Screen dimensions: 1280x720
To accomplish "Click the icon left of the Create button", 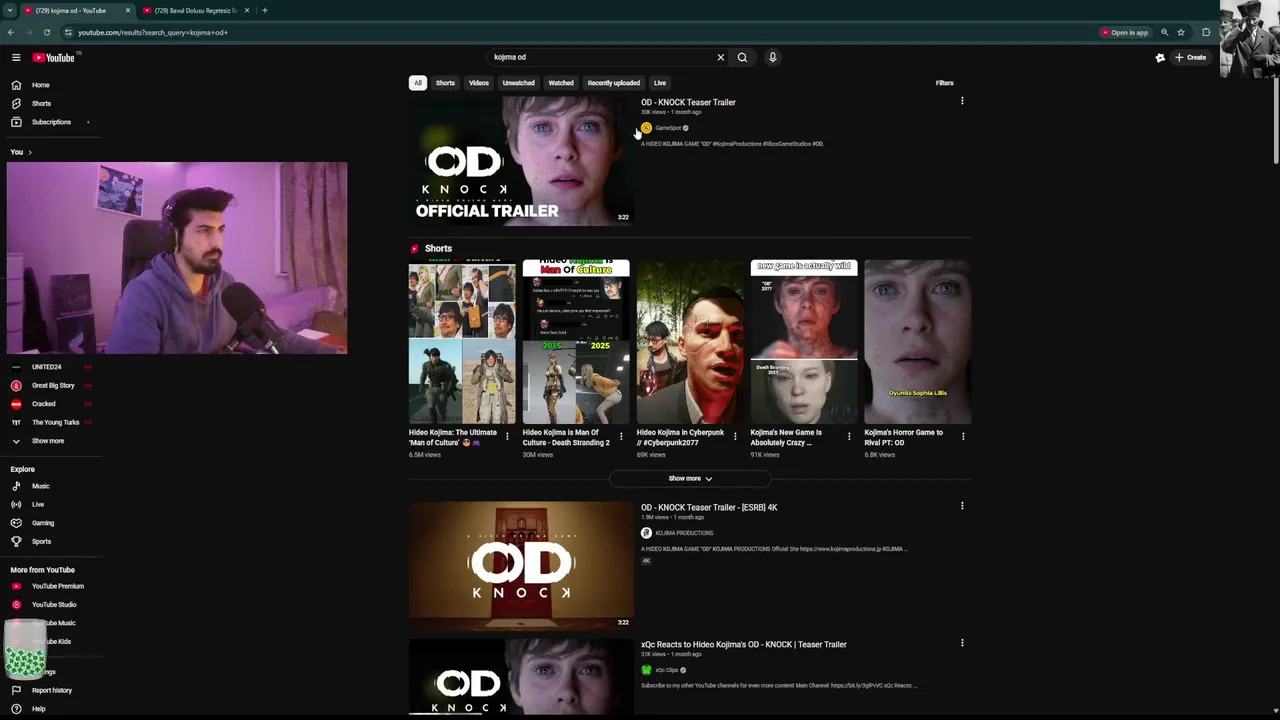I will pyautogui.click(x=1160, y=58).
